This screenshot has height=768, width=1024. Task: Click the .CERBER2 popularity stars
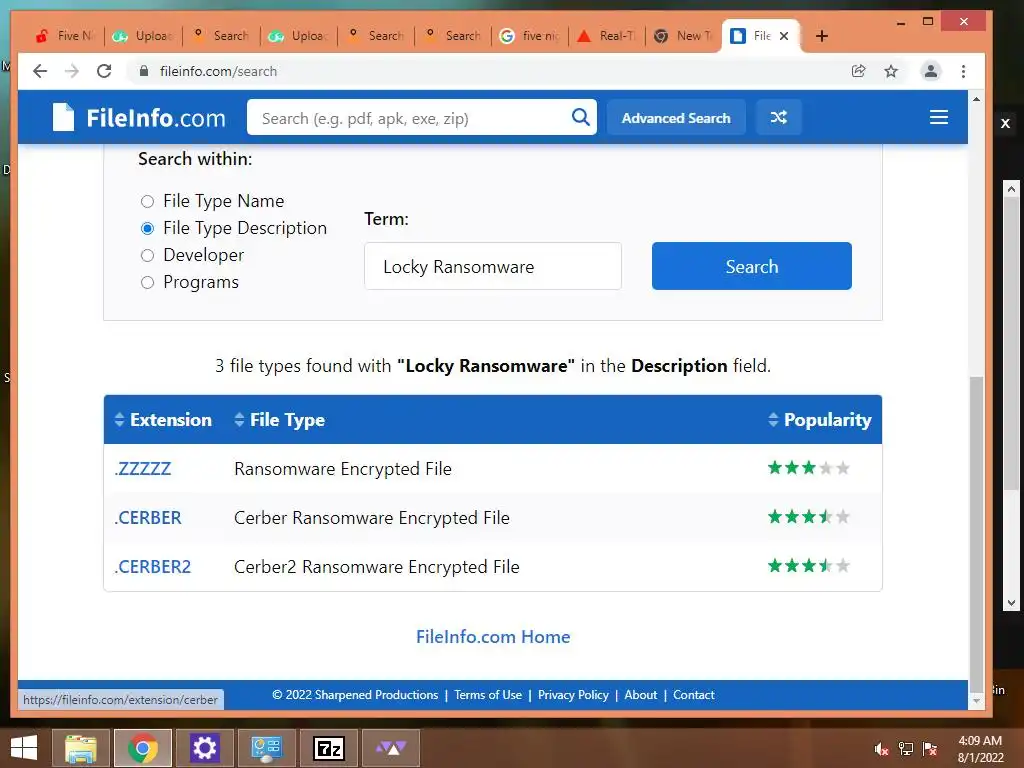(809, 566)
